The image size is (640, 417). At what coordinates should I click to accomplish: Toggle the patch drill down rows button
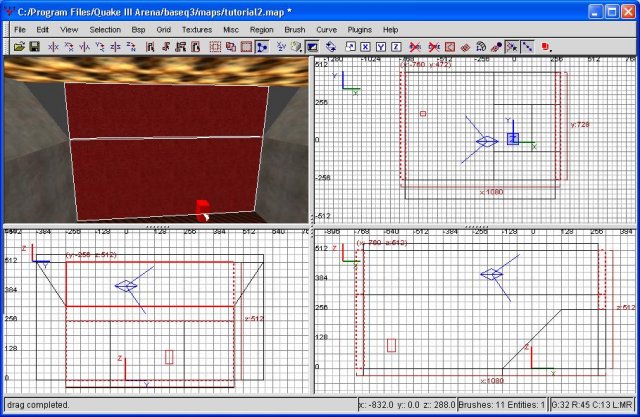click(527, 47)
